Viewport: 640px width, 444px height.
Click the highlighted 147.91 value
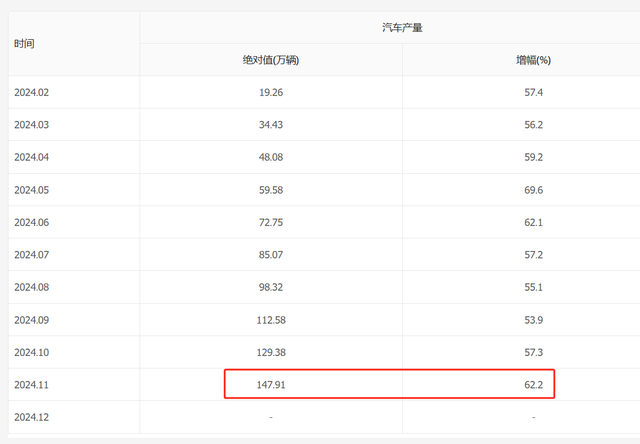coord(271,384)
